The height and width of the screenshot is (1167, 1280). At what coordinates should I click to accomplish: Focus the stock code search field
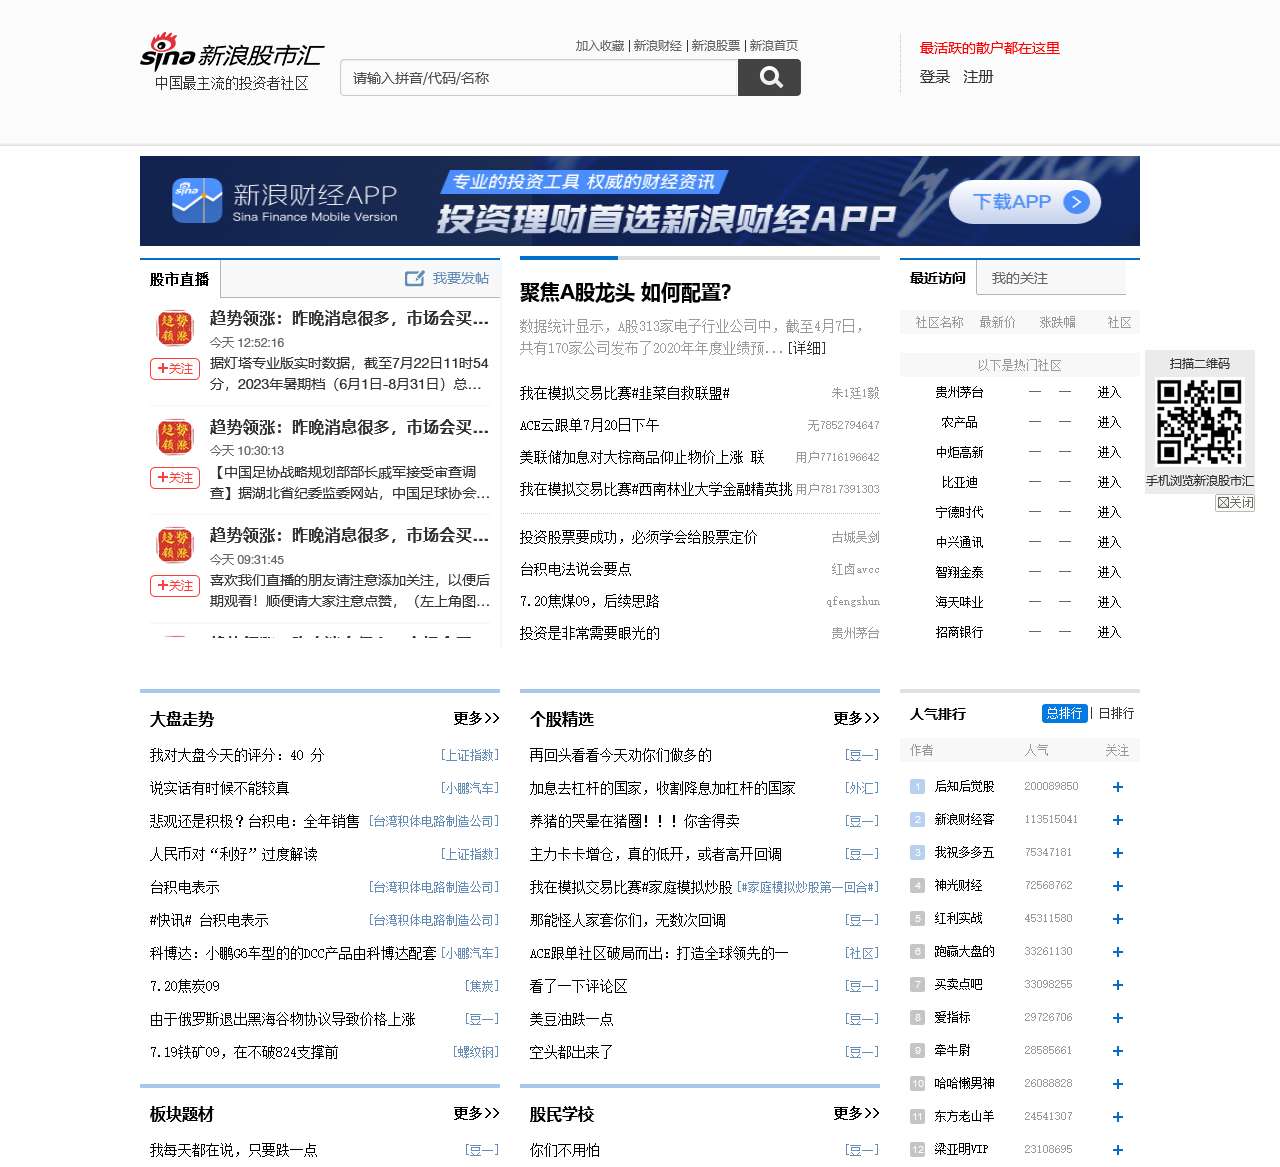point(539,77)
